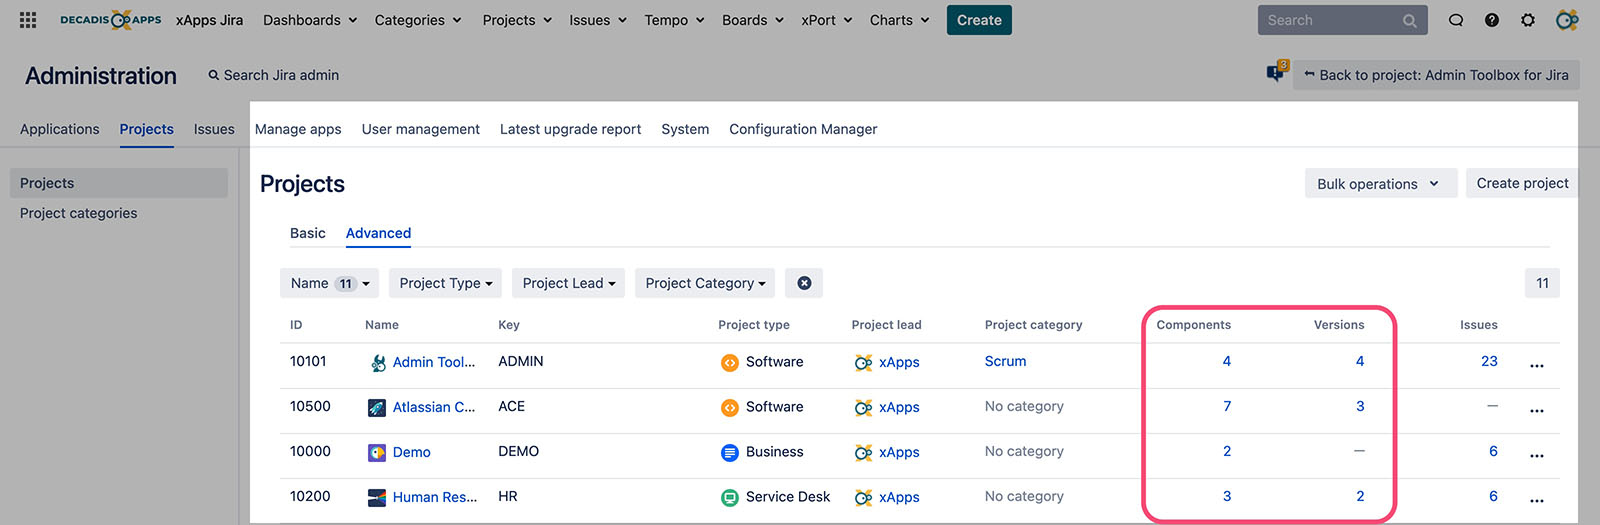
Task: Expand the Tempo menu
Action: [675, 20]
